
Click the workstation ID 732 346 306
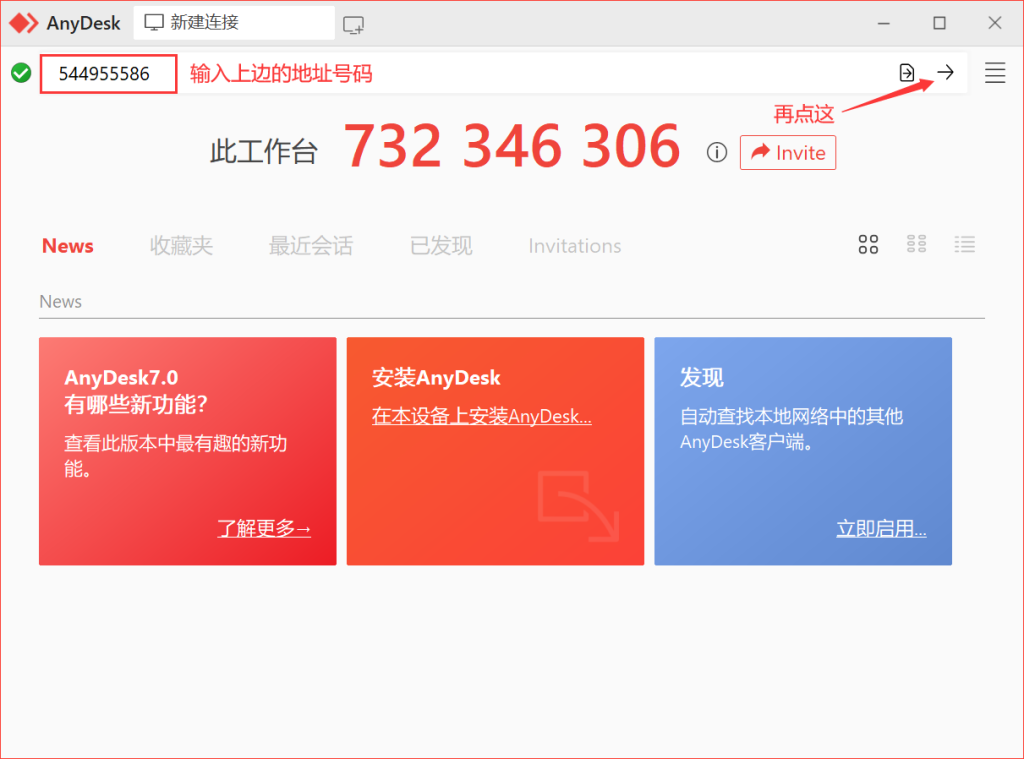tap(512, 146)
